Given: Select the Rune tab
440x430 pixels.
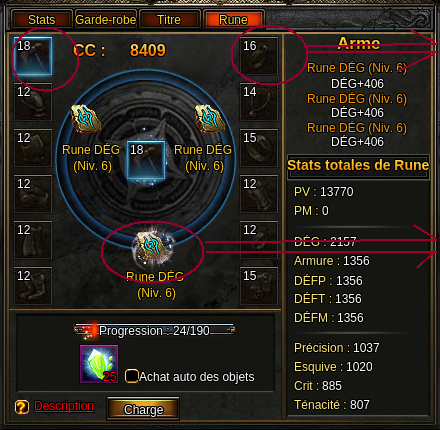Looking at the screenshot, I should 234,20.
